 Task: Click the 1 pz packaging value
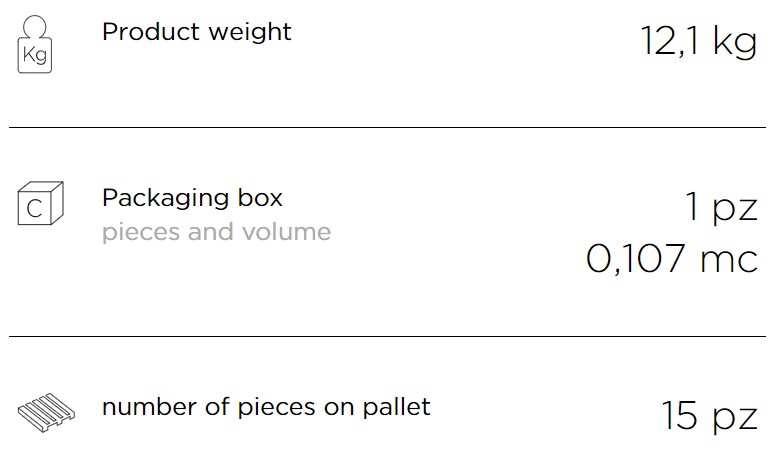[721, 207]
